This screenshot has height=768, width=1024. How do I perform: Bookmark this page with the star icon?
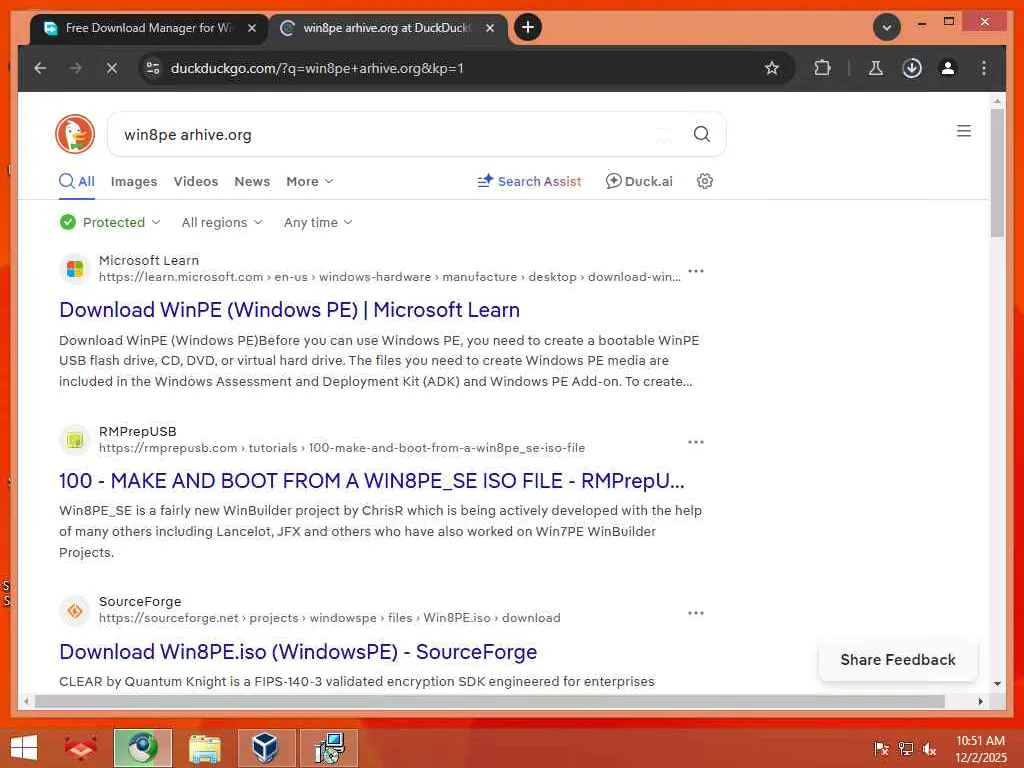click(772, 68)
